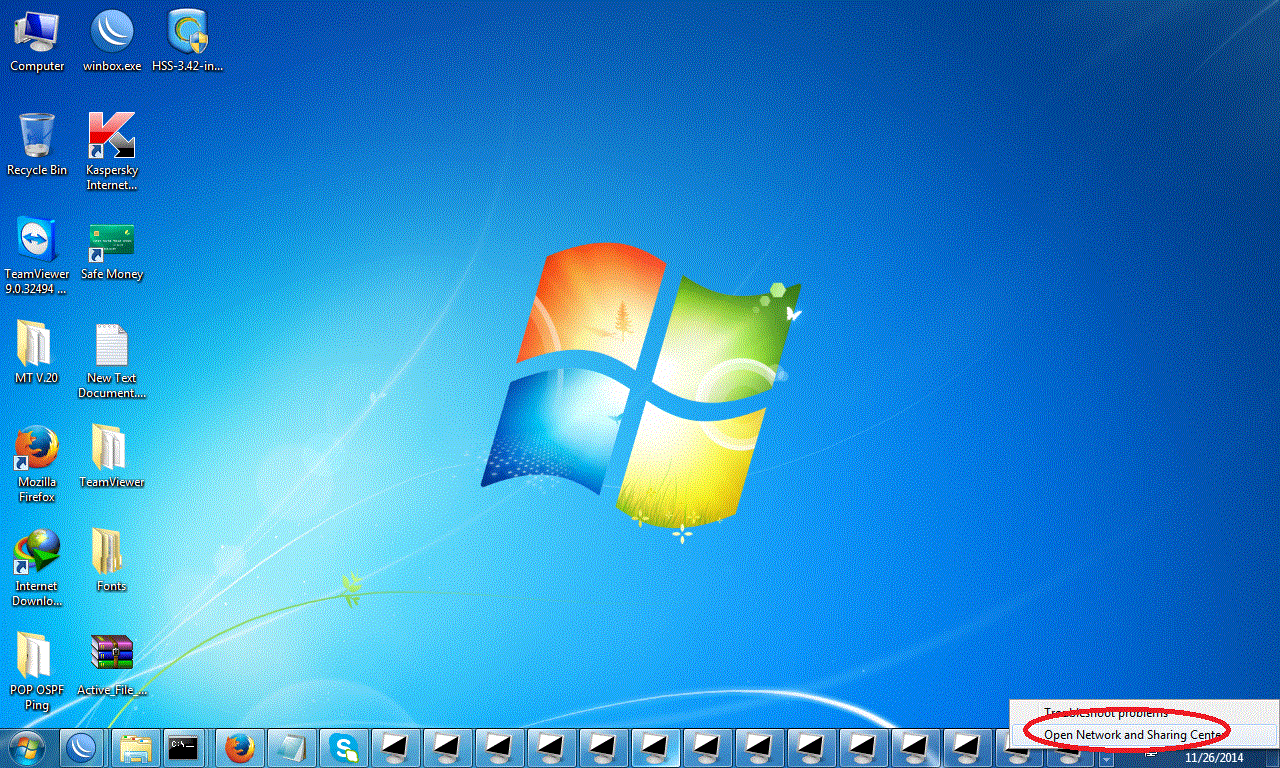Select the Internet Download Manager shortcut

tap(37, 568)
